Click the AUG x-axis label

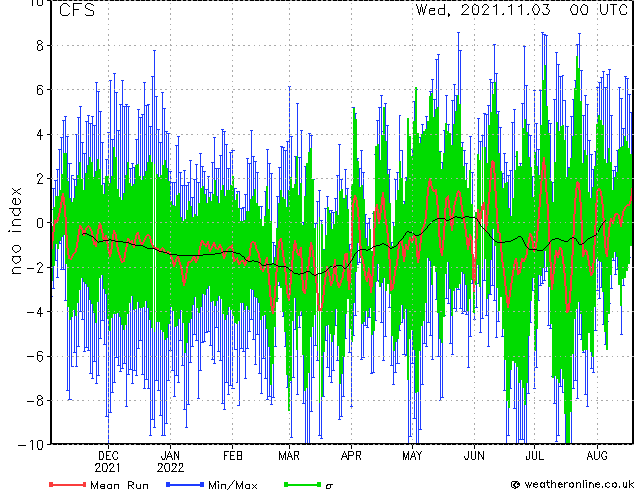597,456
